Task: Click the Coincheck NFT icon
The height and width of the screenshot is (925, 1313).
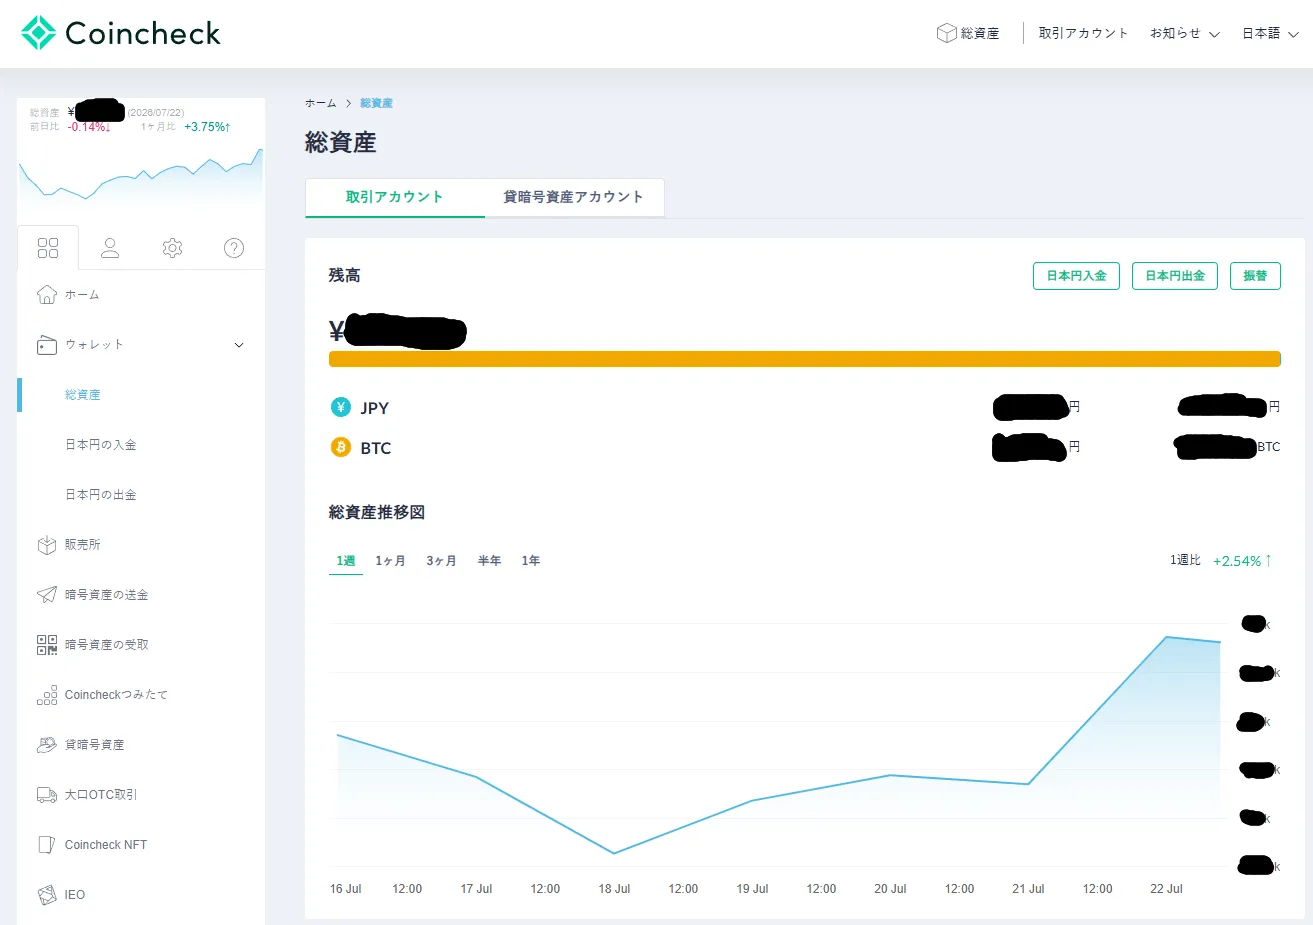Action: click(x=47, y=845)
